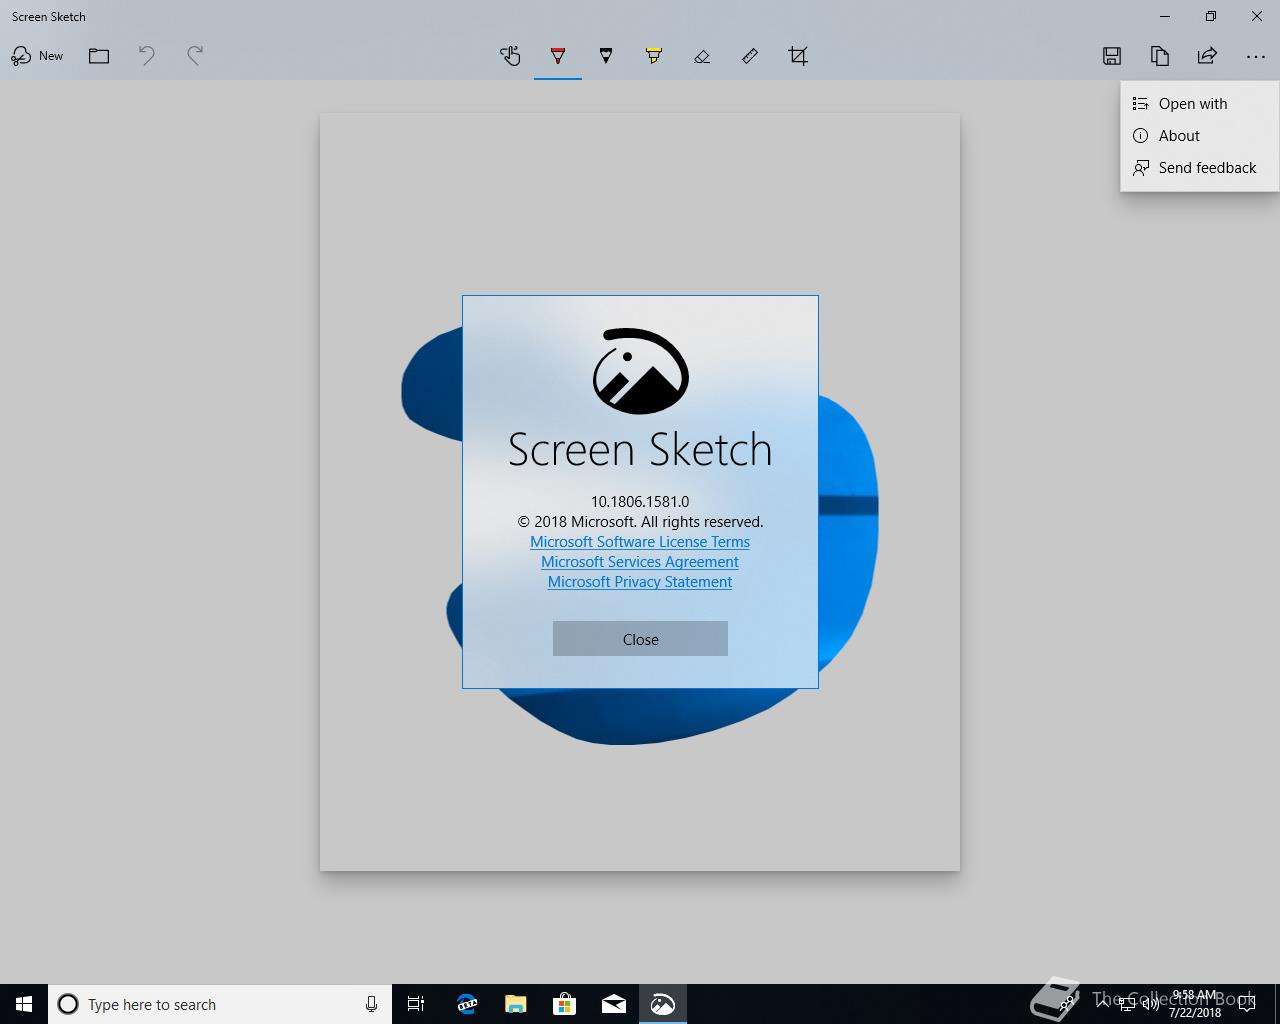1280x1024 pixels.
Task: Share the snip
Action: click(x=1208, y=56)
